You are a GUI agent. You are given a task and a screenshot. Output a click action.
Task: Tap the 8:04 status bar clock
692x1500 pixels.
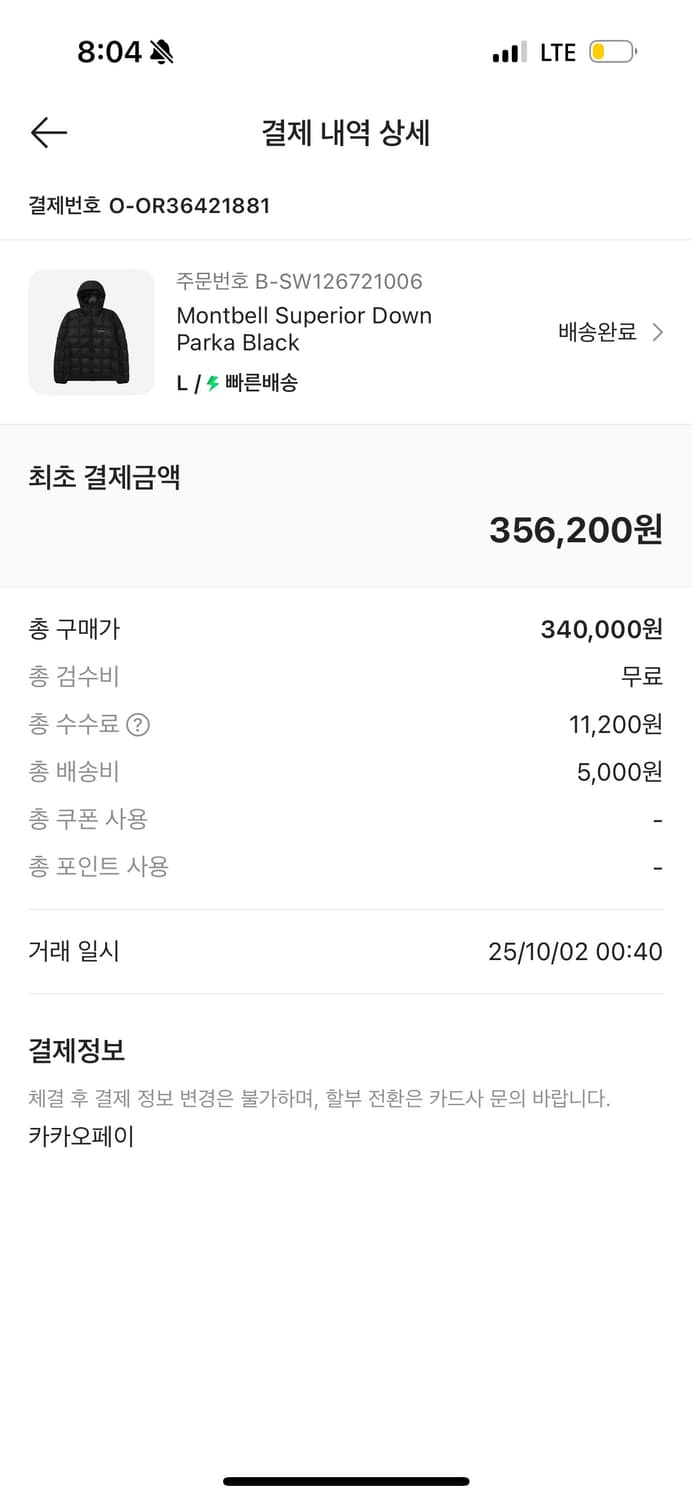point(109,52)
